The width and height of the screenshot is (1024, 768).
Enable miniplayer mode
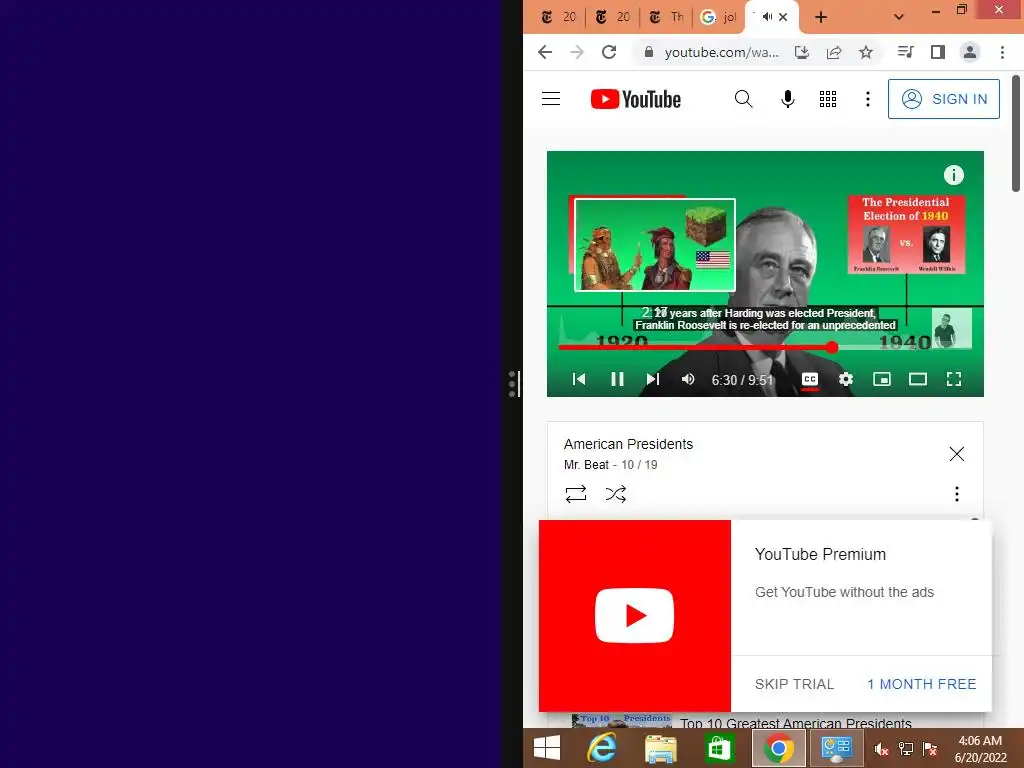[x=882, y=379]
